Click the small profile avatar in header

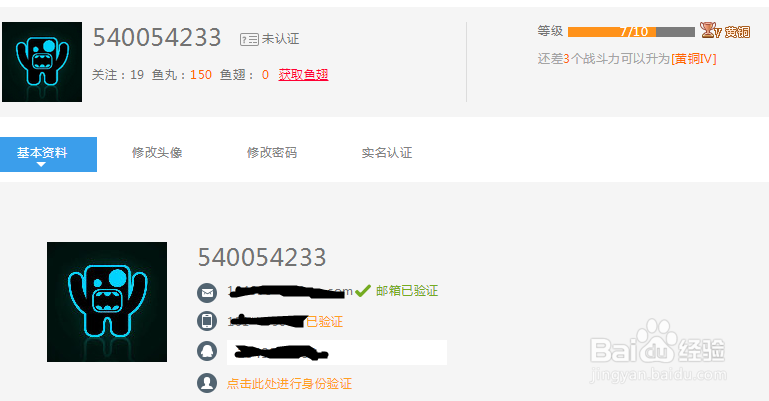(x=42, y=62)
